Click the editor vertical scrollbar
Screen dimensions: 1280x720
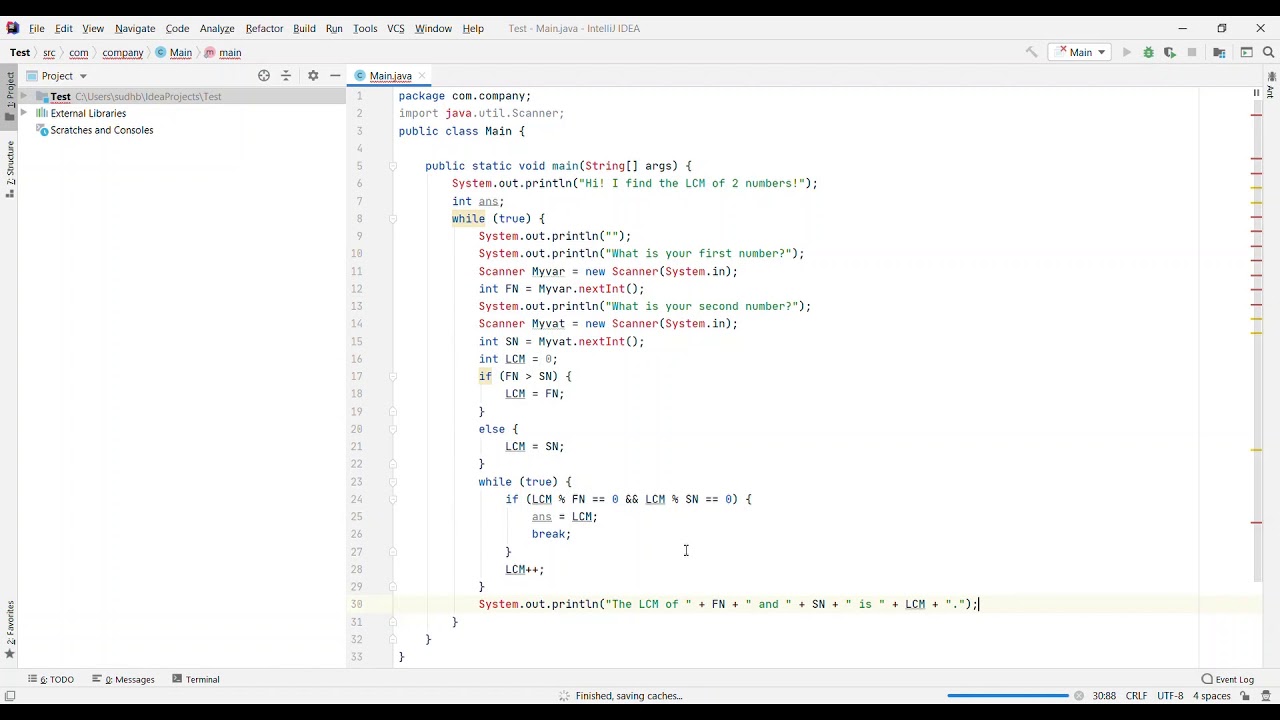[x=1257, y=340]
